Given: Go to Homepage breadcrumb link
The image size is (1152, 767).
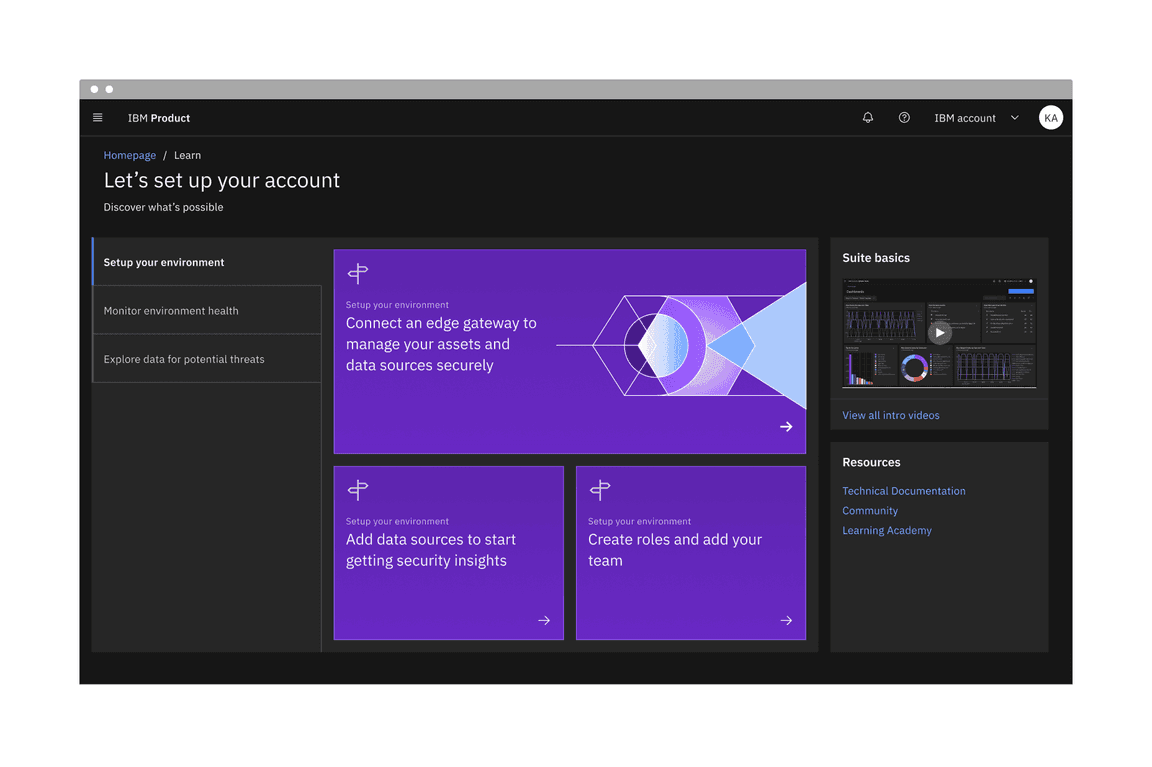Looking at the screenshot, I should (130, 156).
